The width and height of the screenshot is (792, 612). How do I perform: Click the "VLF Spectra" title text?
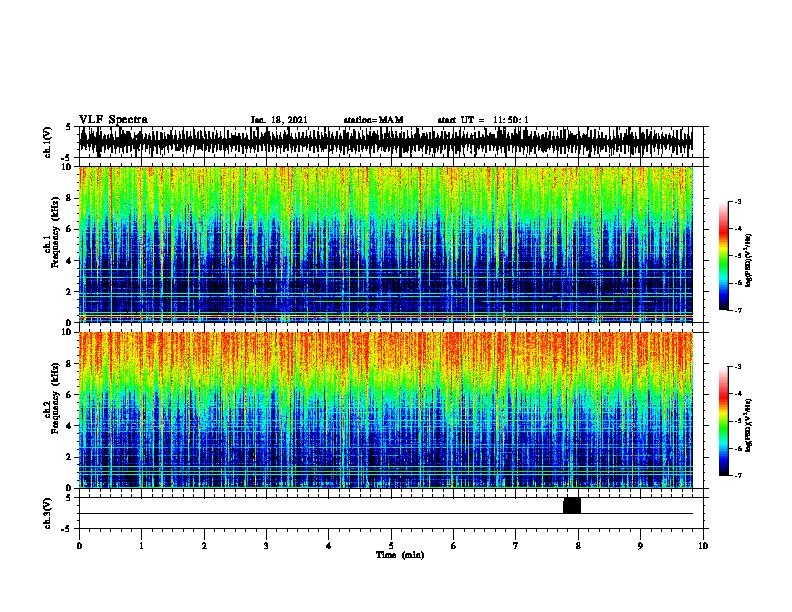(113, 120)
